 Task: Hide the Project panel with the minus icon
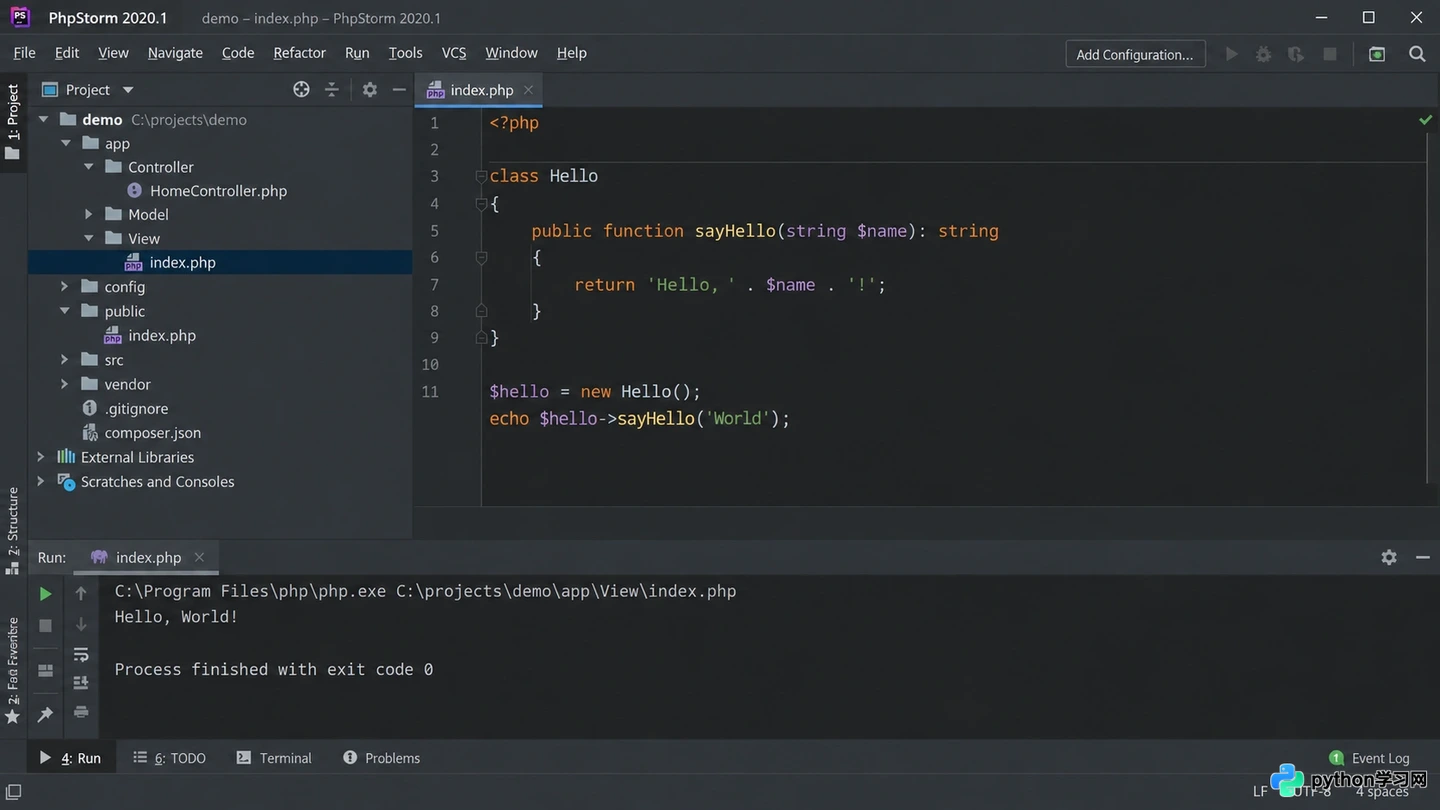(x=399, y=89)
